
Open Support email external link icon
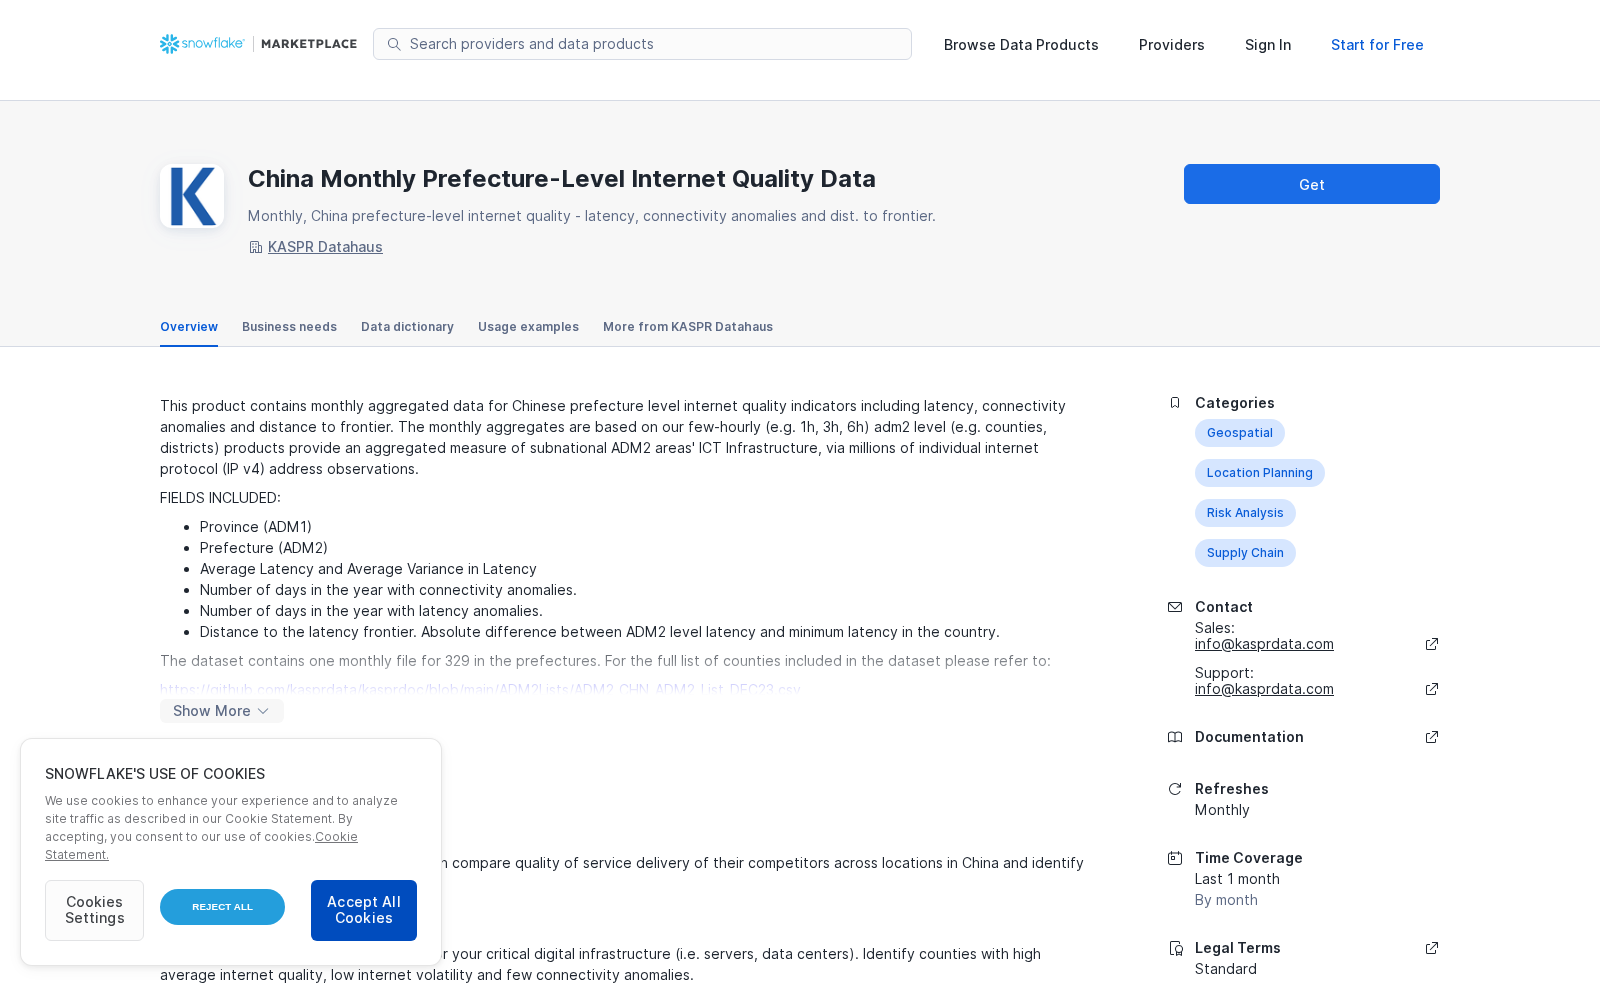point(1432,689)
